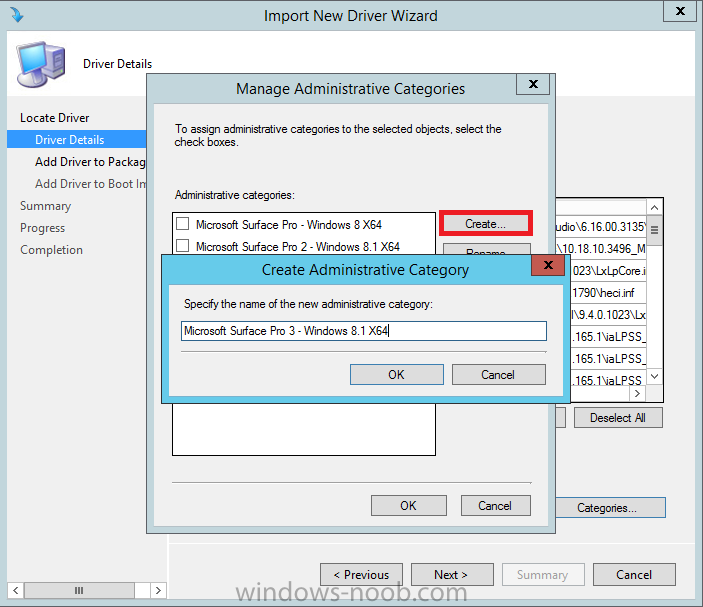Cancel the Create Administrative Category dialog
Screen dimensions: 703x607
click(498, 374)
